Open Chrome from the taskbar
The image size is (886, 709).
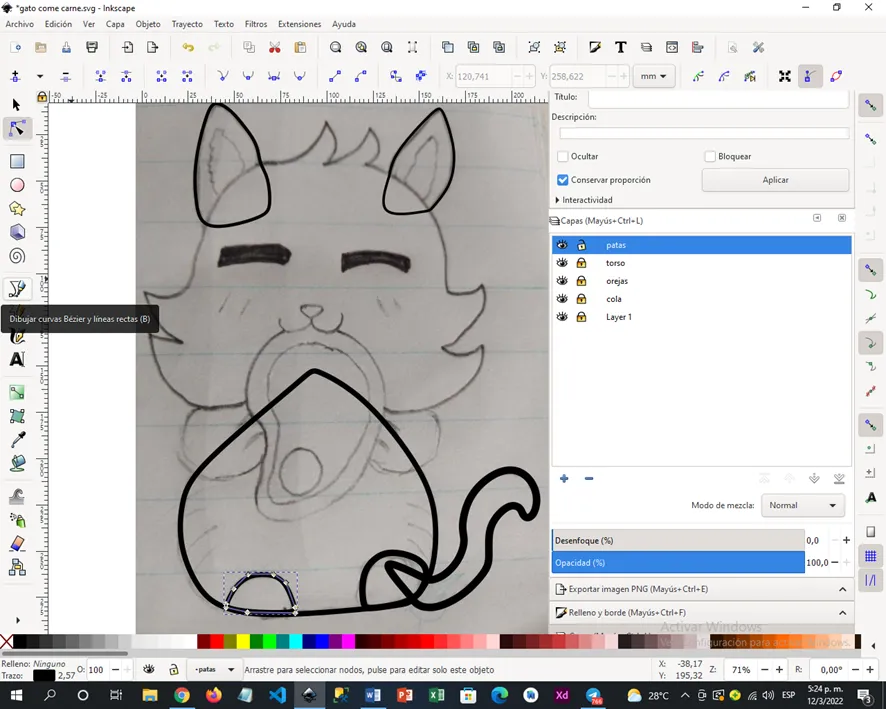coord(182,695)
